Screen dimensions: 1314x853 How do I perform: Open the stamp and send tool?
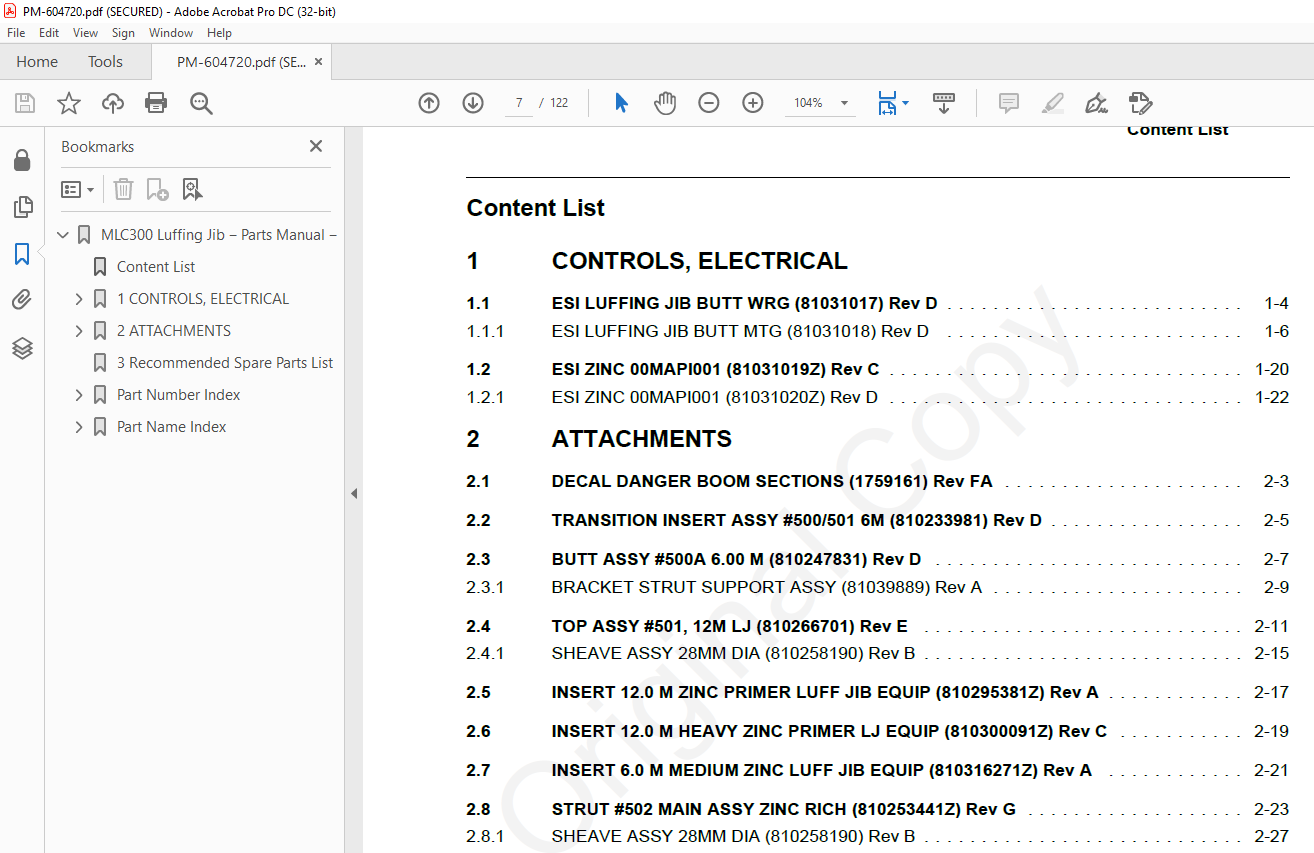pyautogui.click(x=1140, y=103)
